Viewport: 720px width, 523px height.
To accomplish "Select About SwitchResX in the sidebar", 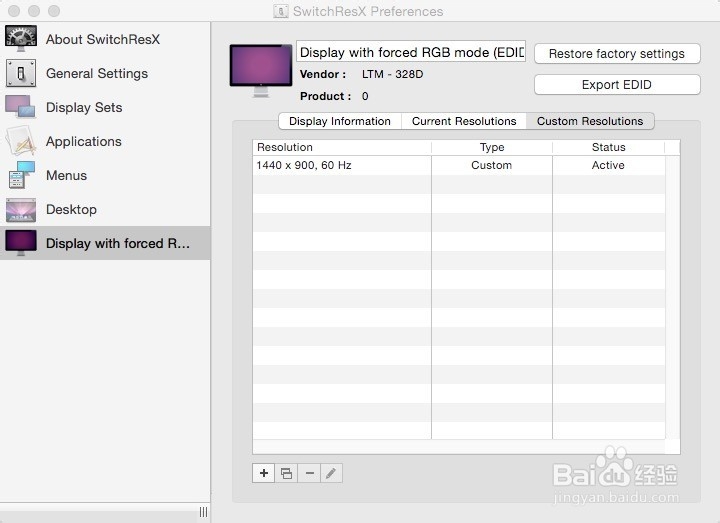I will coord(105,39).
